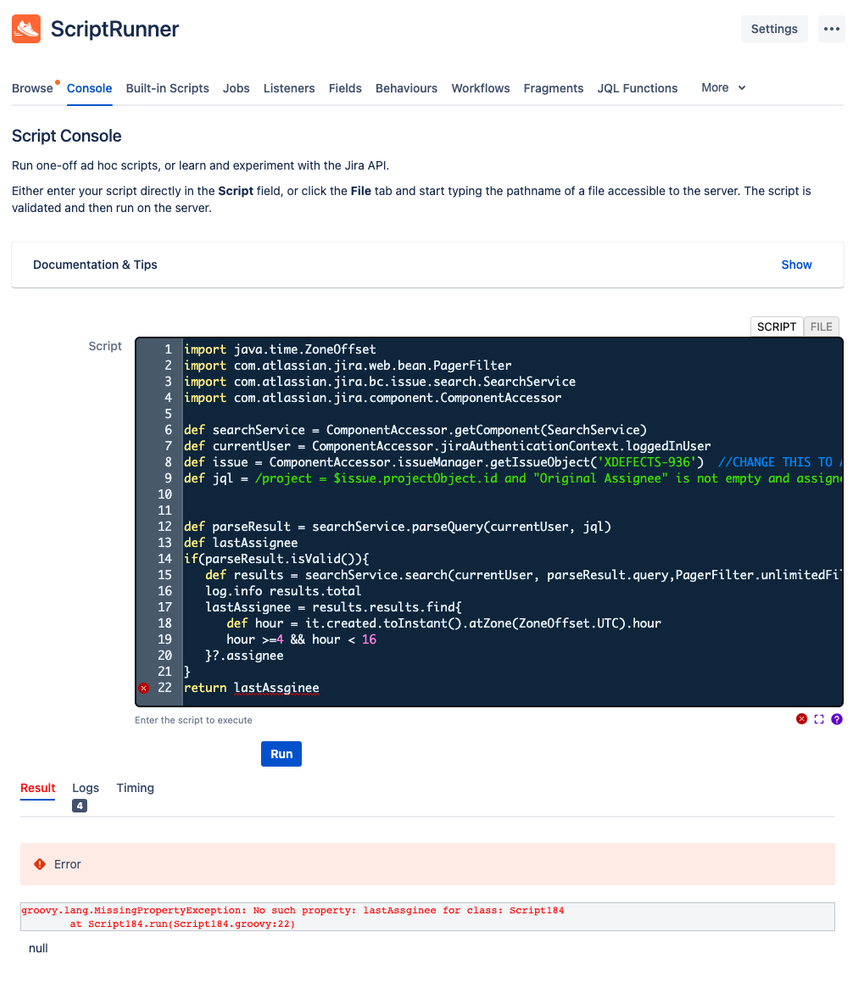Select the Result output tab
Viewport: 858px width, 999px height.
pos(38,788)
